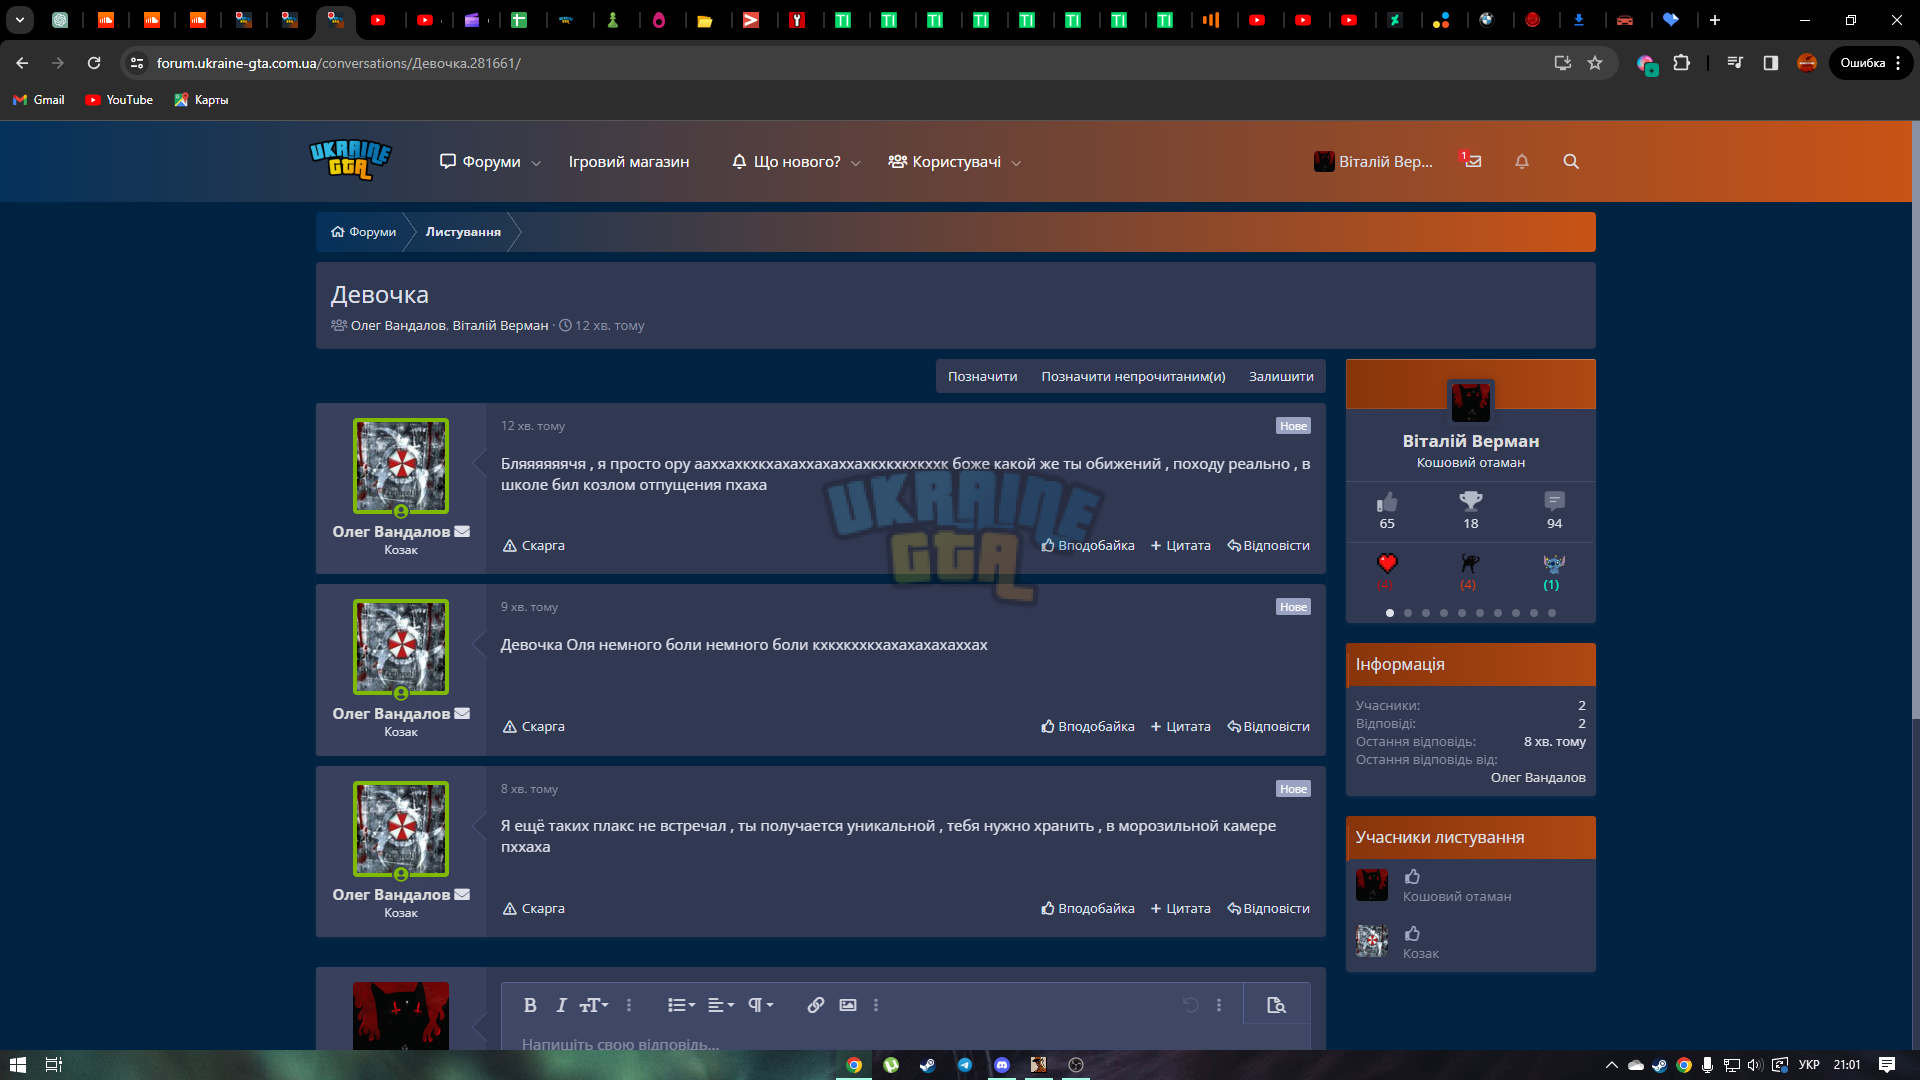This screenshot has width=1920, height=1080.
Task: Open more insert options after image icon
Action: (876, 1005)
